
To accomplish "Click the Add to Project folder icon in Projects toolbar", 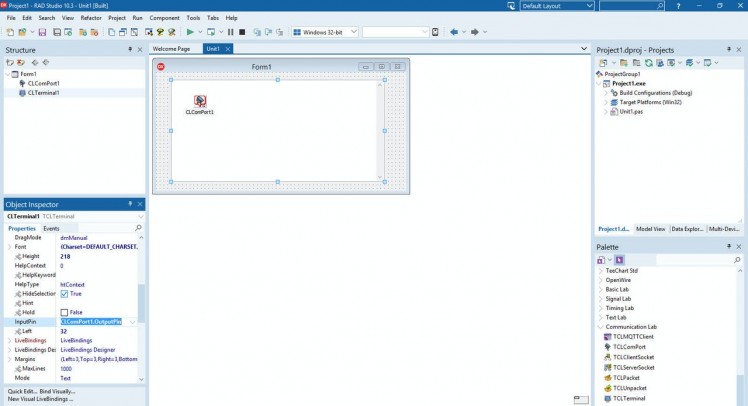I will [x=623, y=62].
